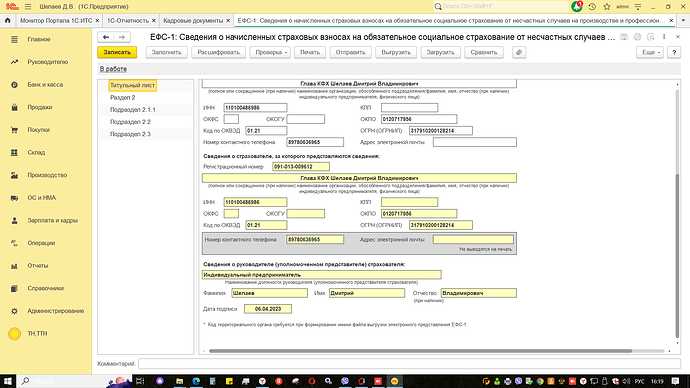Screen dimensions: 690x388
Task: Open the Банк и касса section
Action: pos(46,84)
